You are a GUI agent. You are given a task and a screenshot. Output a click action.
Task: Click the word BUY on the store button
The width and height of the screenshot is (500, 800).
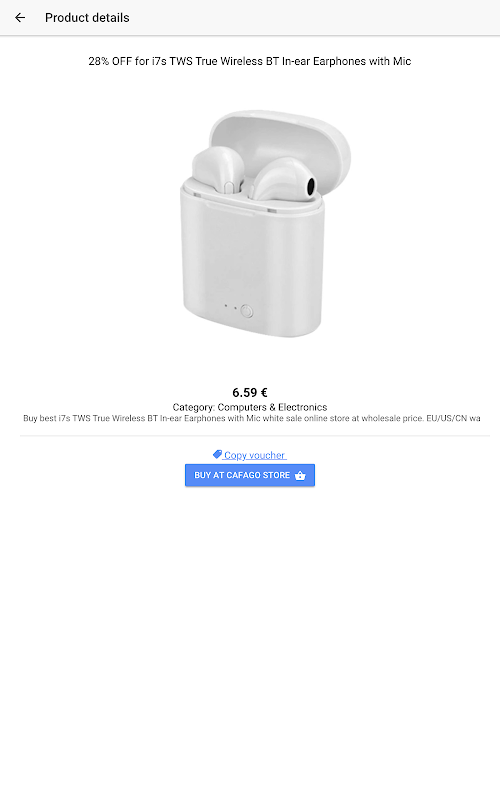[x=202, y=475]
